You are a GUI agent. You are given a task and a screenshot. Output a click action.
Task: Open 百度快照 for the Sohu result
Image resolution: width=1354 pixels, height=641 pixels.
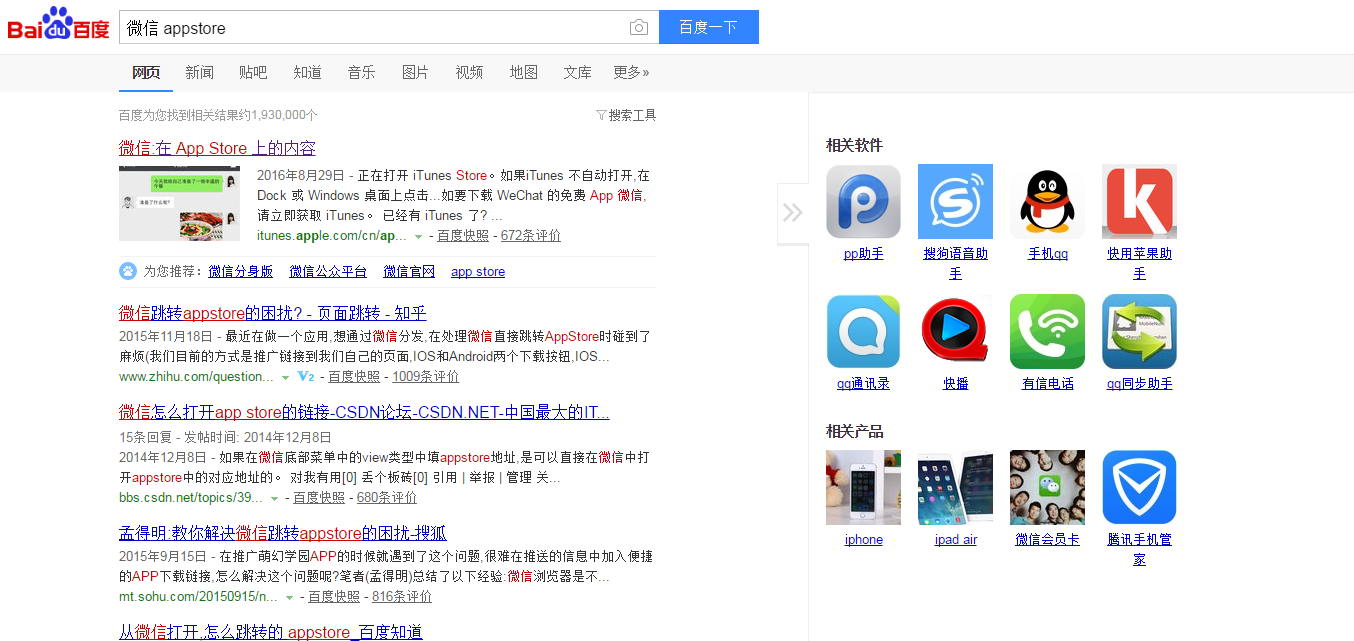[334, 597]
